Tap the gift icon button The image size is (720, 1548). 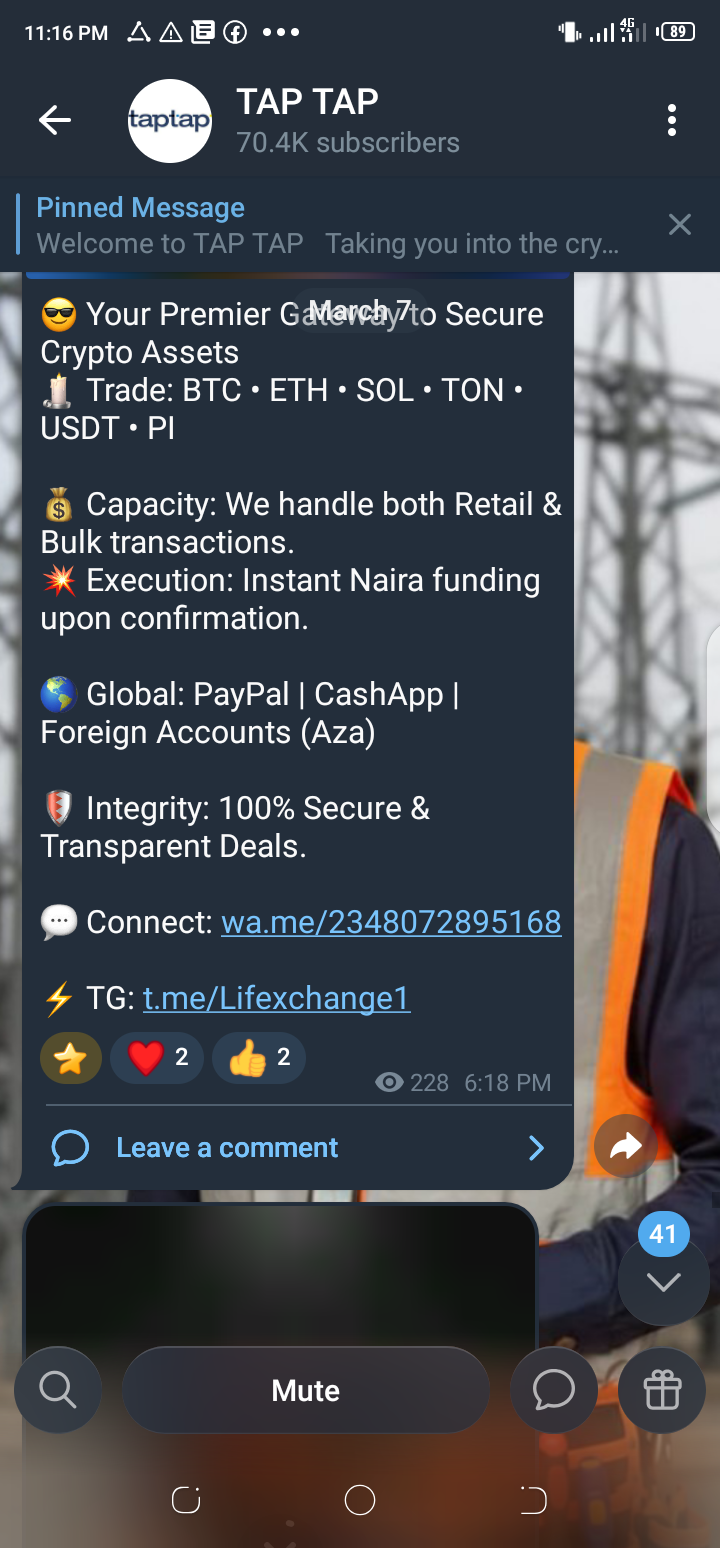coord(662,1389)
